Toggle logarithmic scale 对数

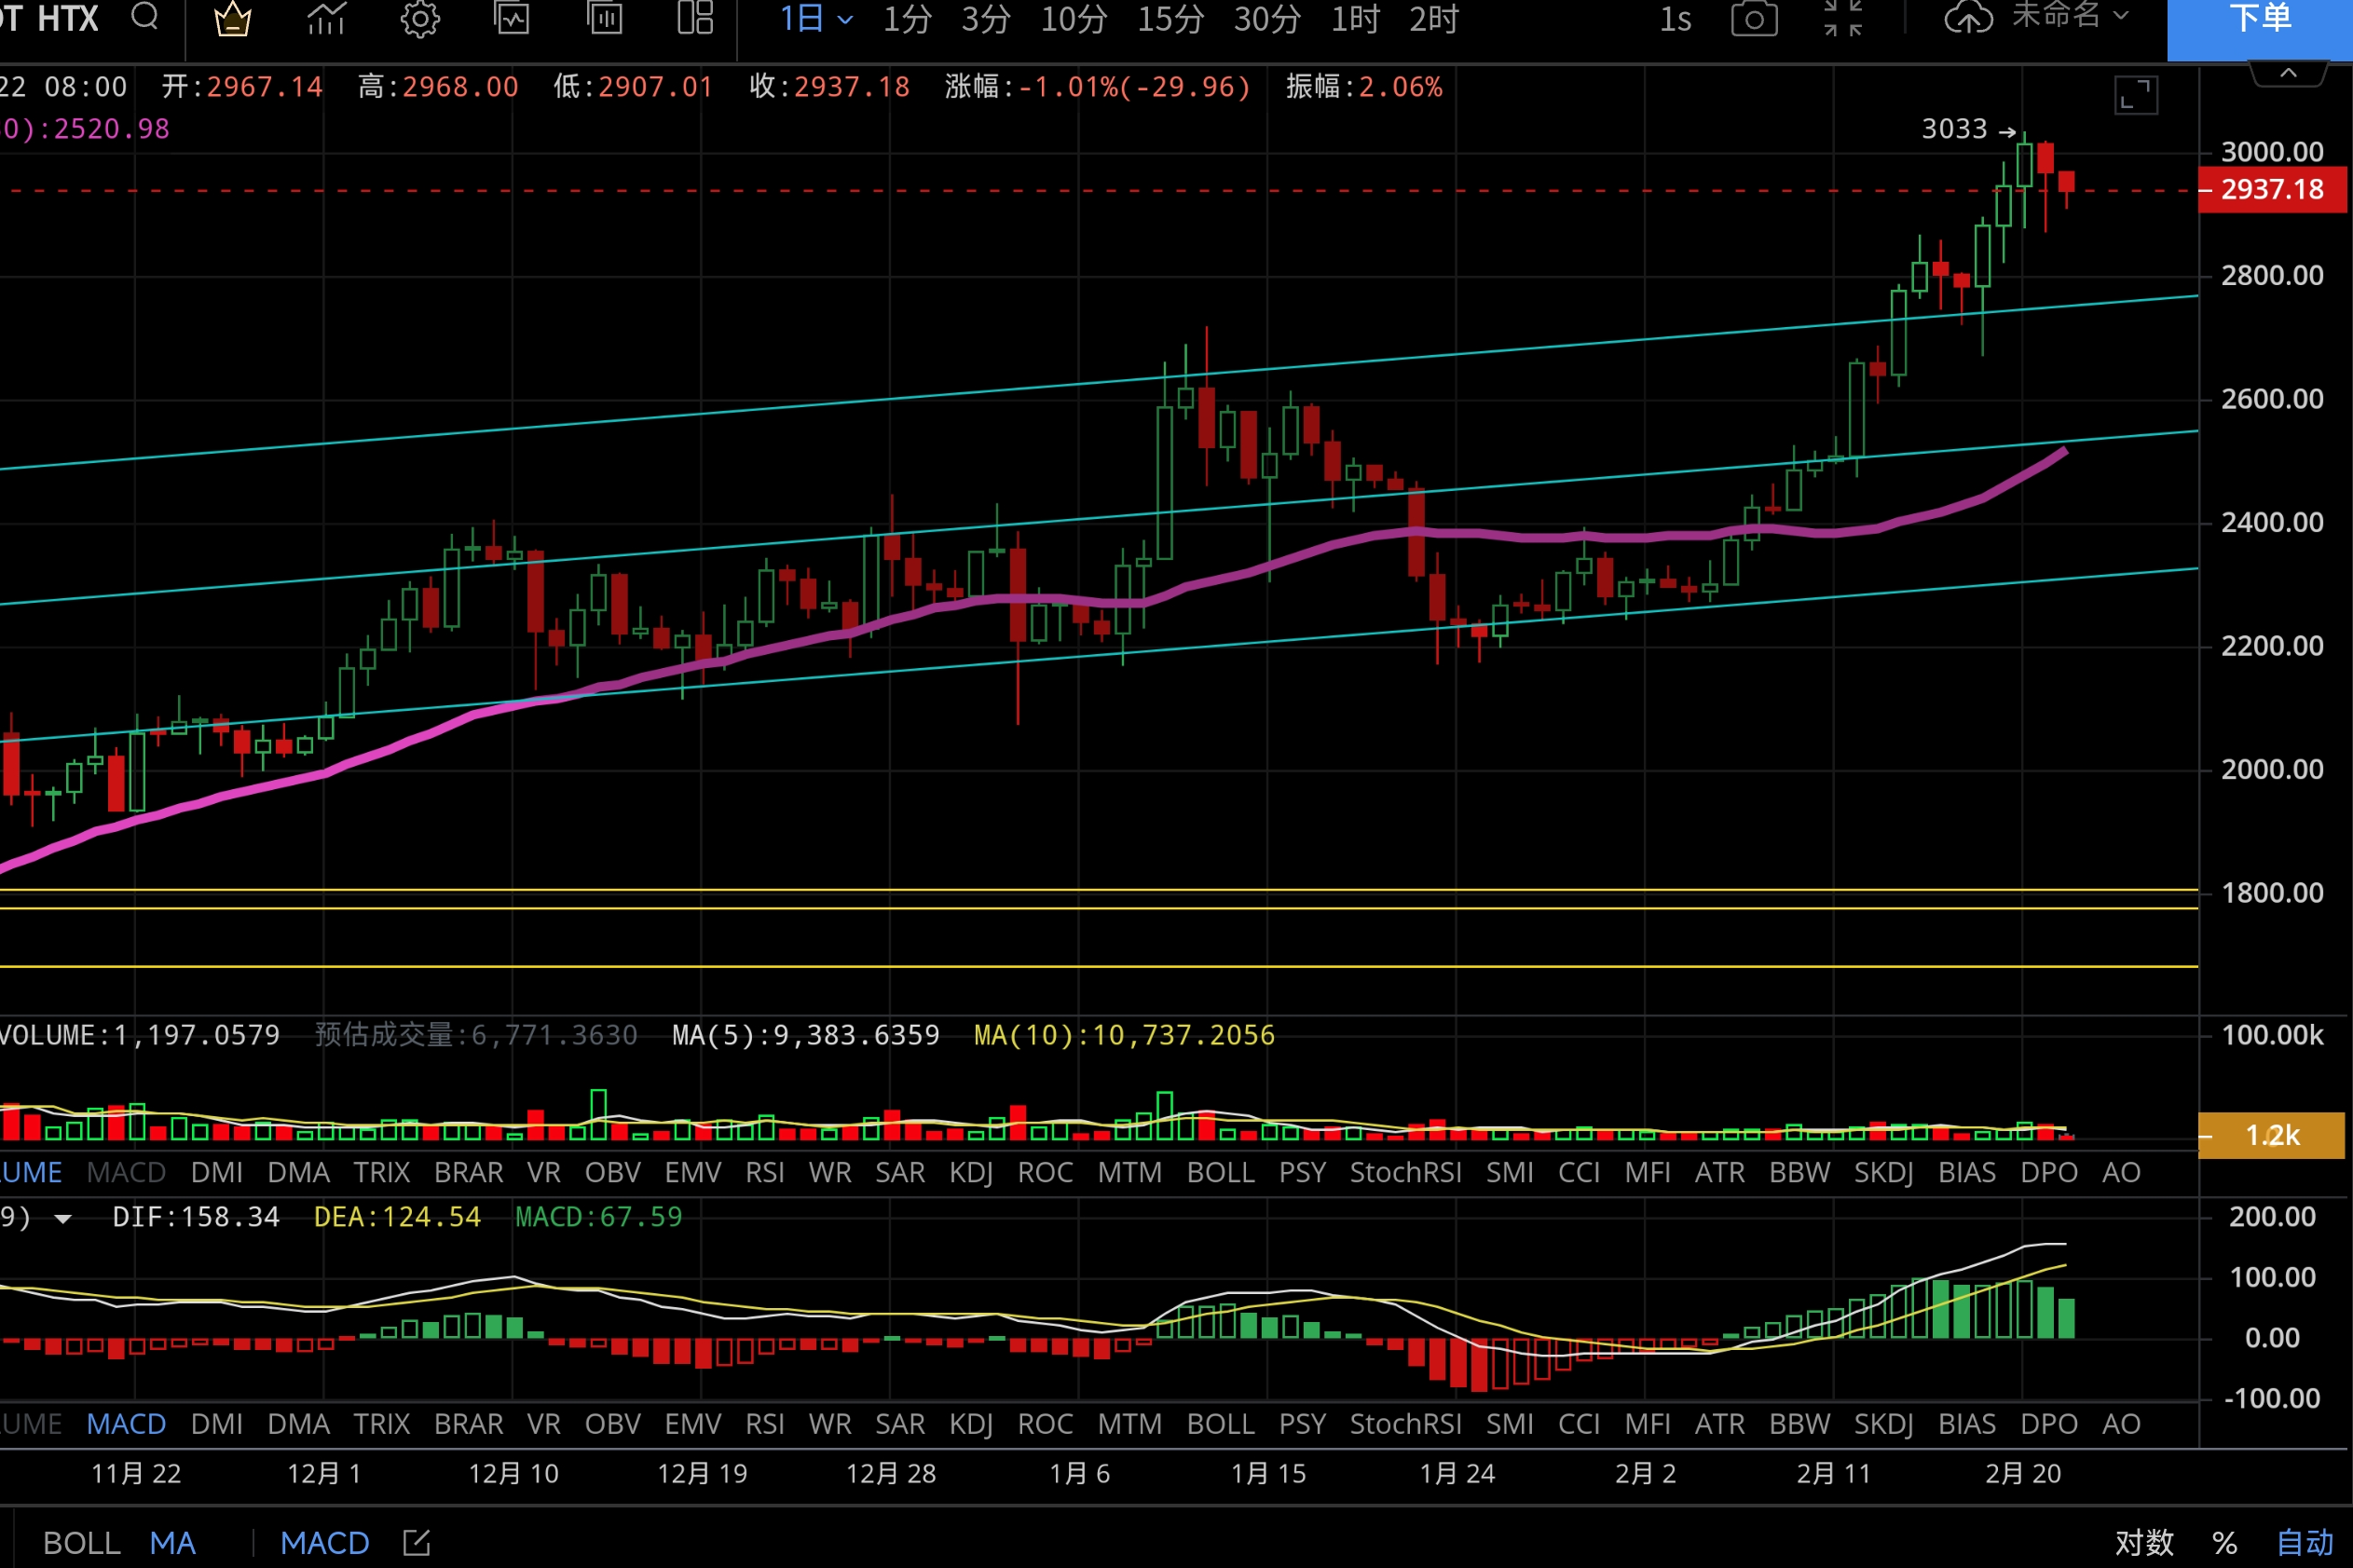tap(2144, 1542)
